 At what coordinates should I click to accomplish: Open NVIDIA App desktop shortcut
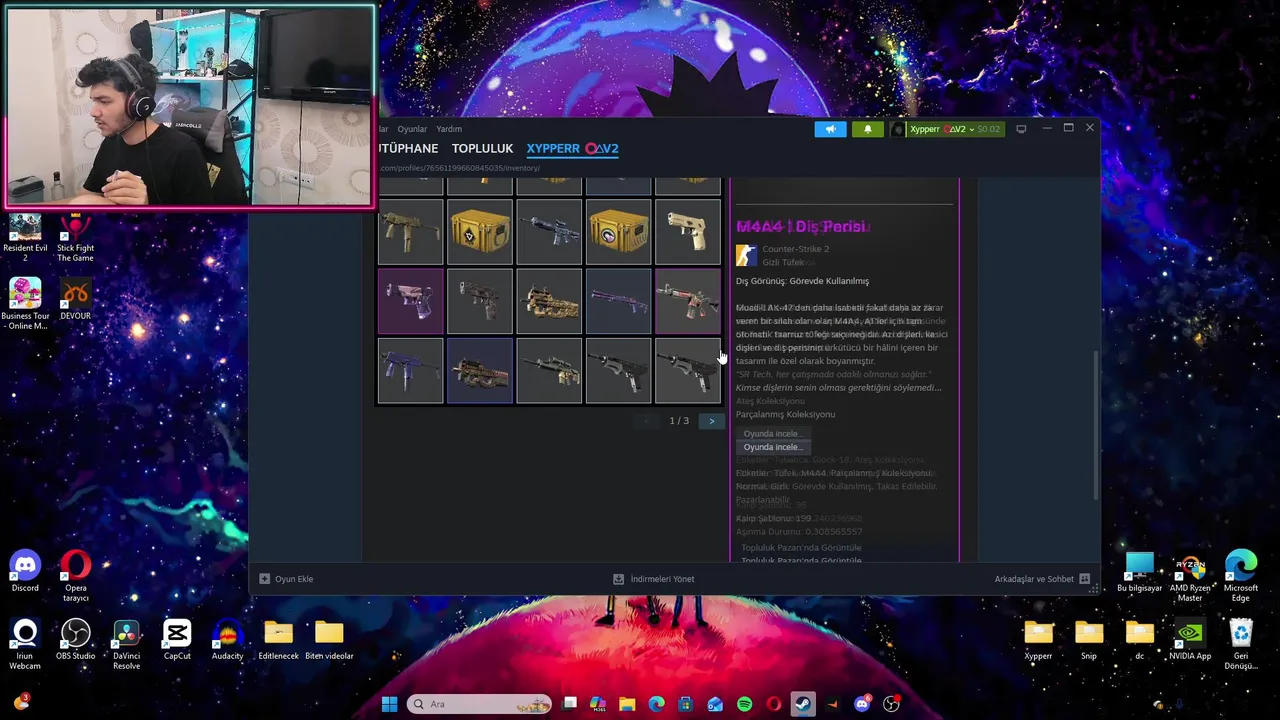point(1190,639)
